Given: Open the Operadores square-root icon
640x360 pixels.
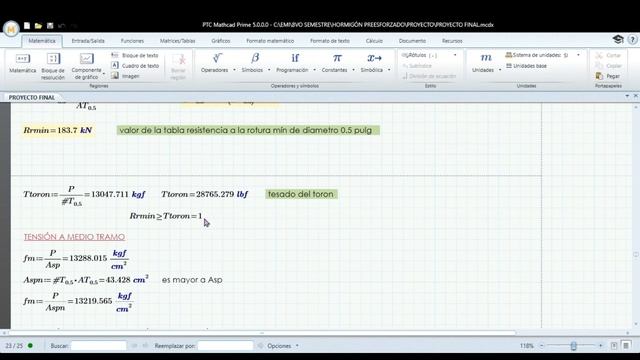Looking at the screenshot, I should click(217, 58).
